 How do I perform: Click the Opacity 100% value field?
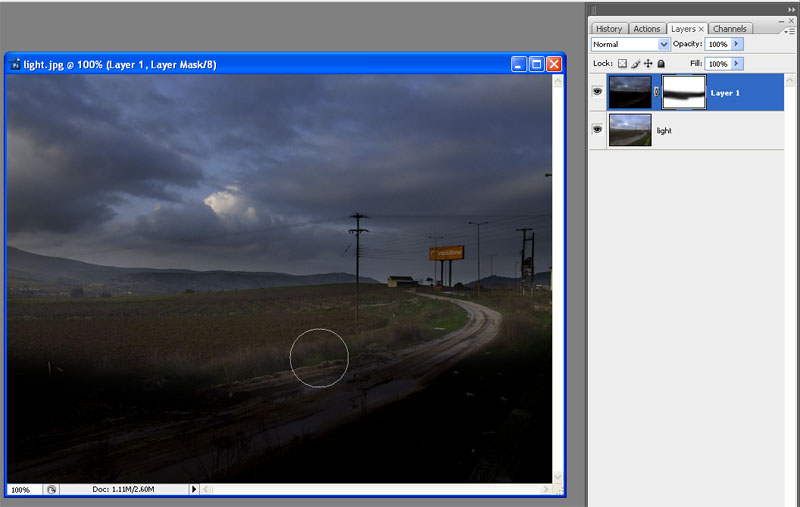(x=717, y=44)
